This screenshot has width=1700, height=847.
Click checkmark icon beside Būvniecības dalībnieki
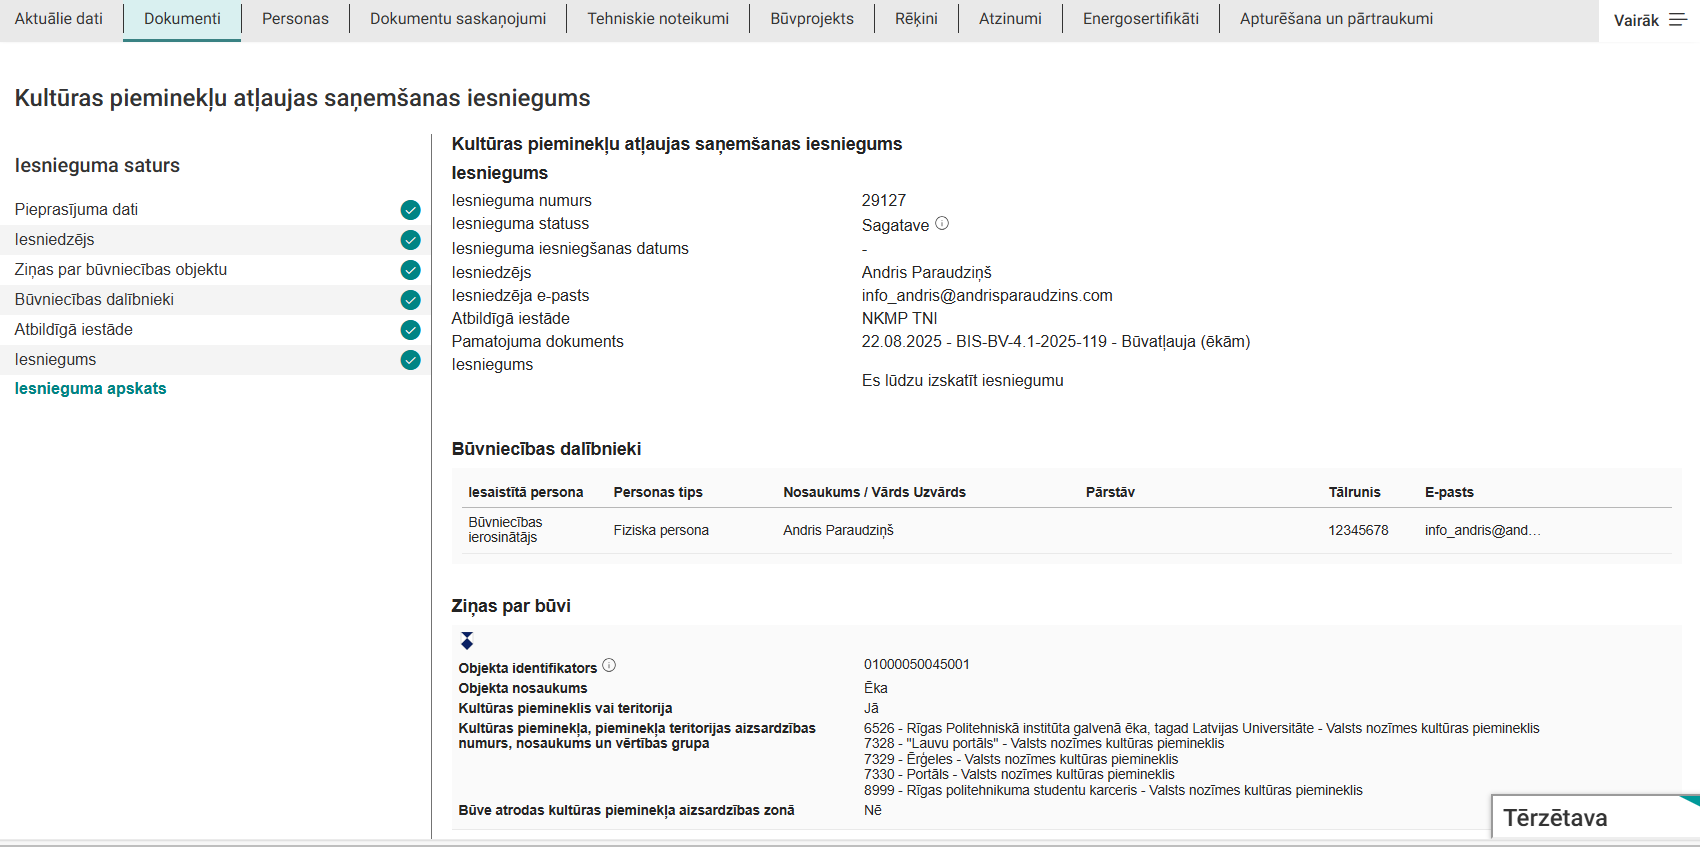pos(410,300)
